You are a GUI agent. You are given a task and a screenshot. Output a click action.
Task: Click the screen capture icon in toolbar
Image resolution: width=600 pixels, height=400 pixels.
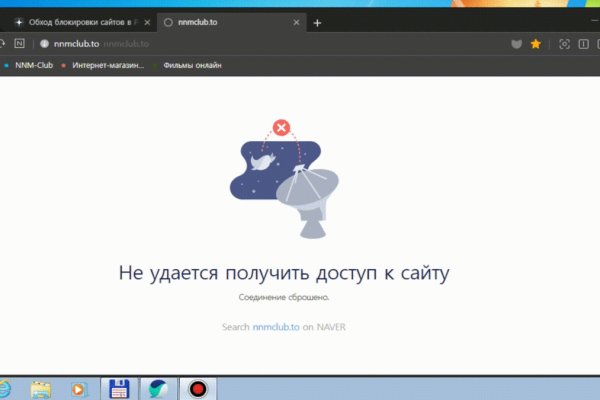tap(564, 44)
